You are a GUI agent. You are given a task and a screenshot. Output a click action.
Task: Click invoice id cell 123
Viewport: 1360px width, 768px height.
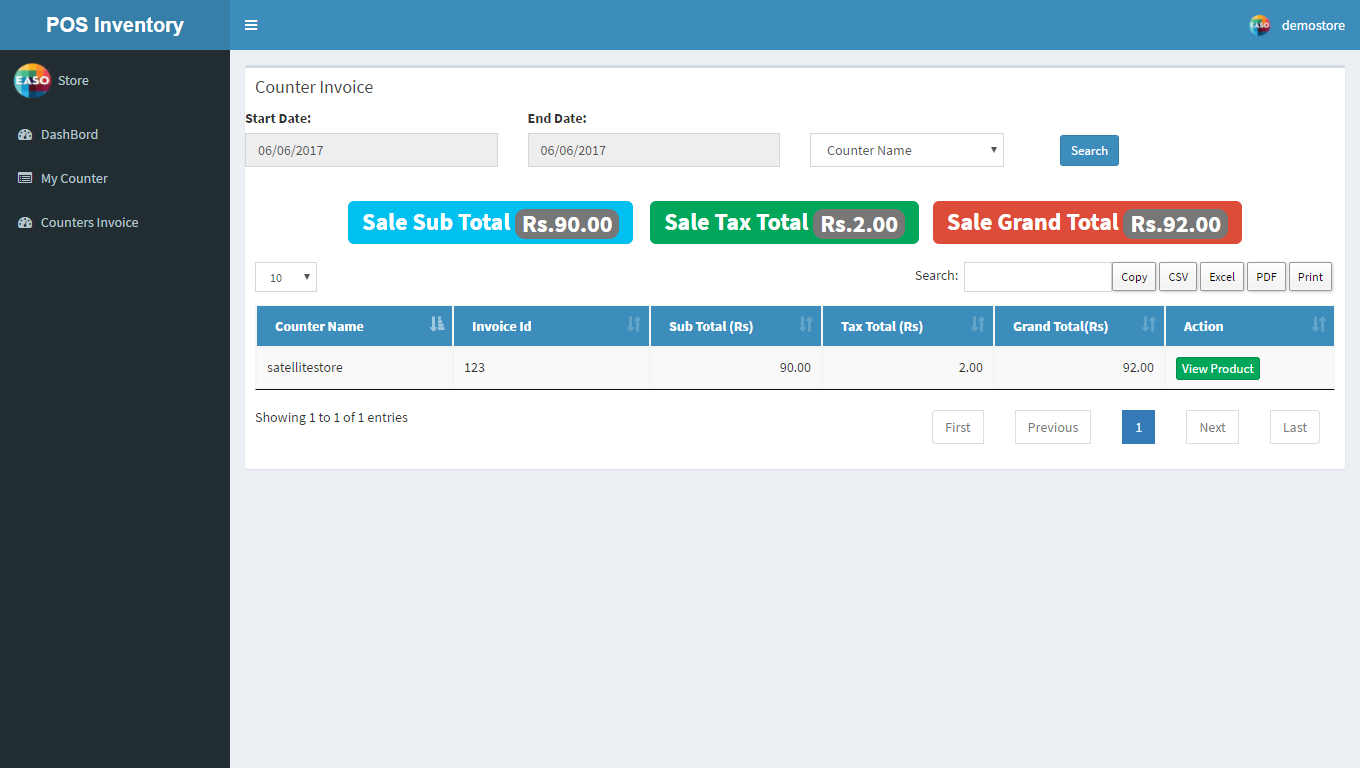coord(551,368)
